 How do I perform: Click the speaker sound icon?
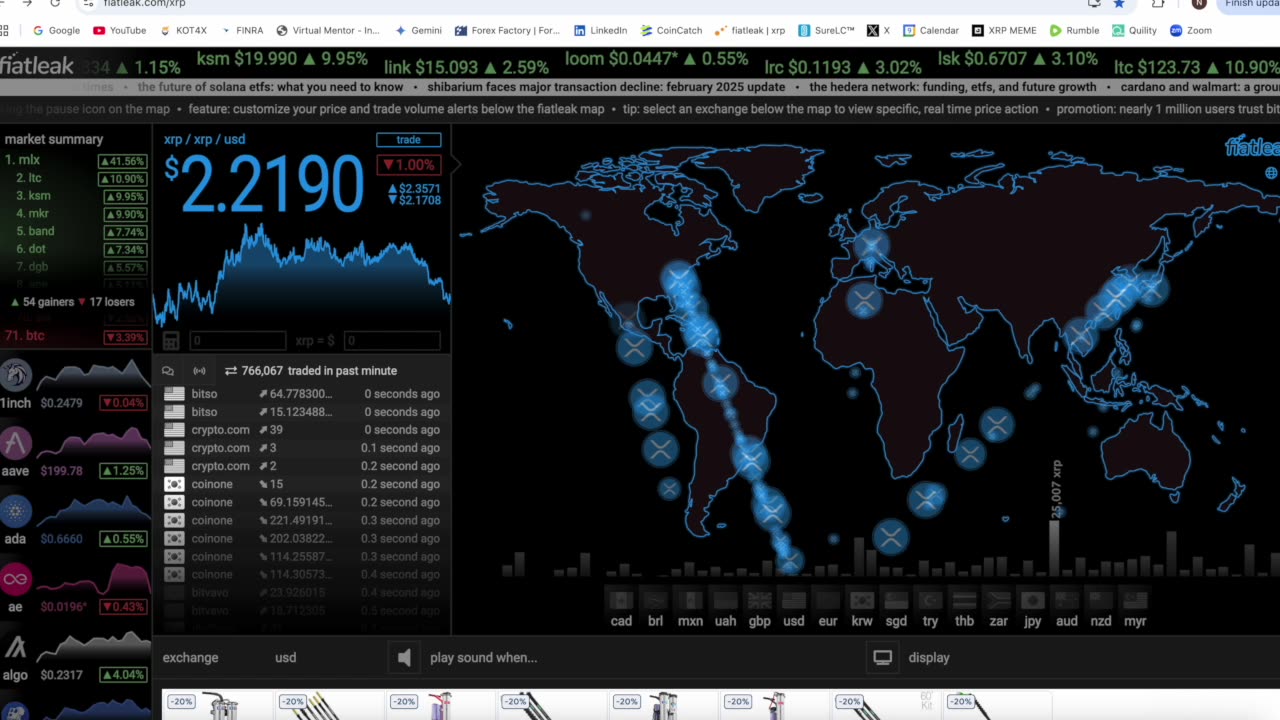point(404,657)
